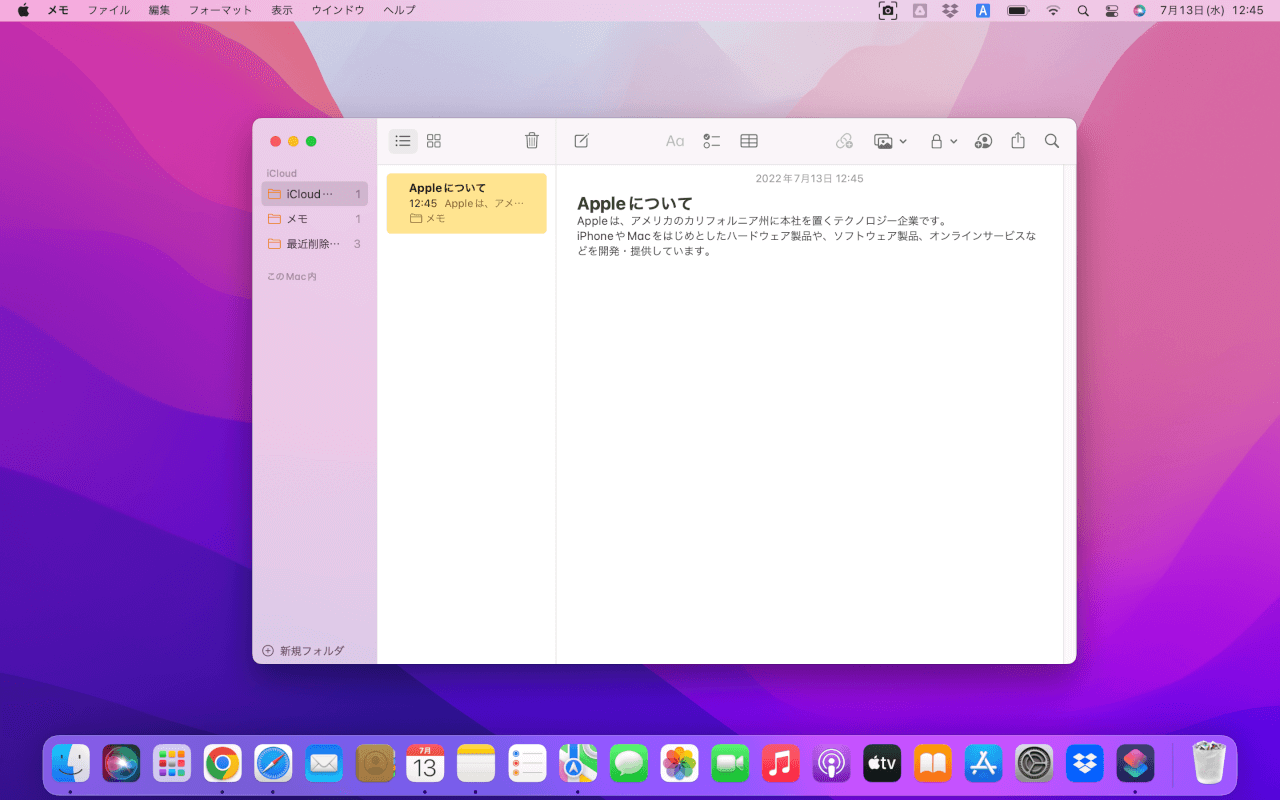Click the add link icon in toolbar
The width and height of the screenshot is (1280, 800).
point(845,141)
